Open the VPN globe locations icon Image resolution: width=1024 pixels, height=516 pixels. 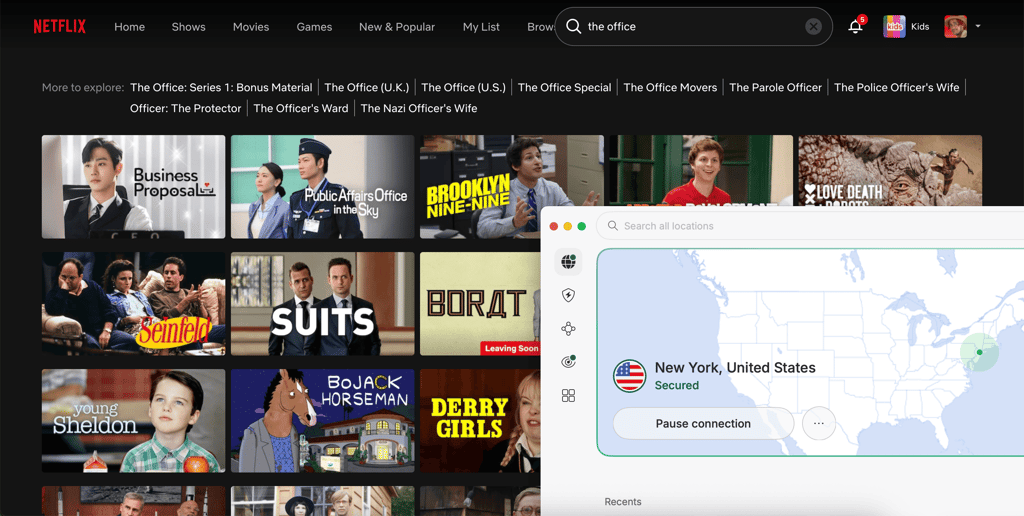pos(568,262)
